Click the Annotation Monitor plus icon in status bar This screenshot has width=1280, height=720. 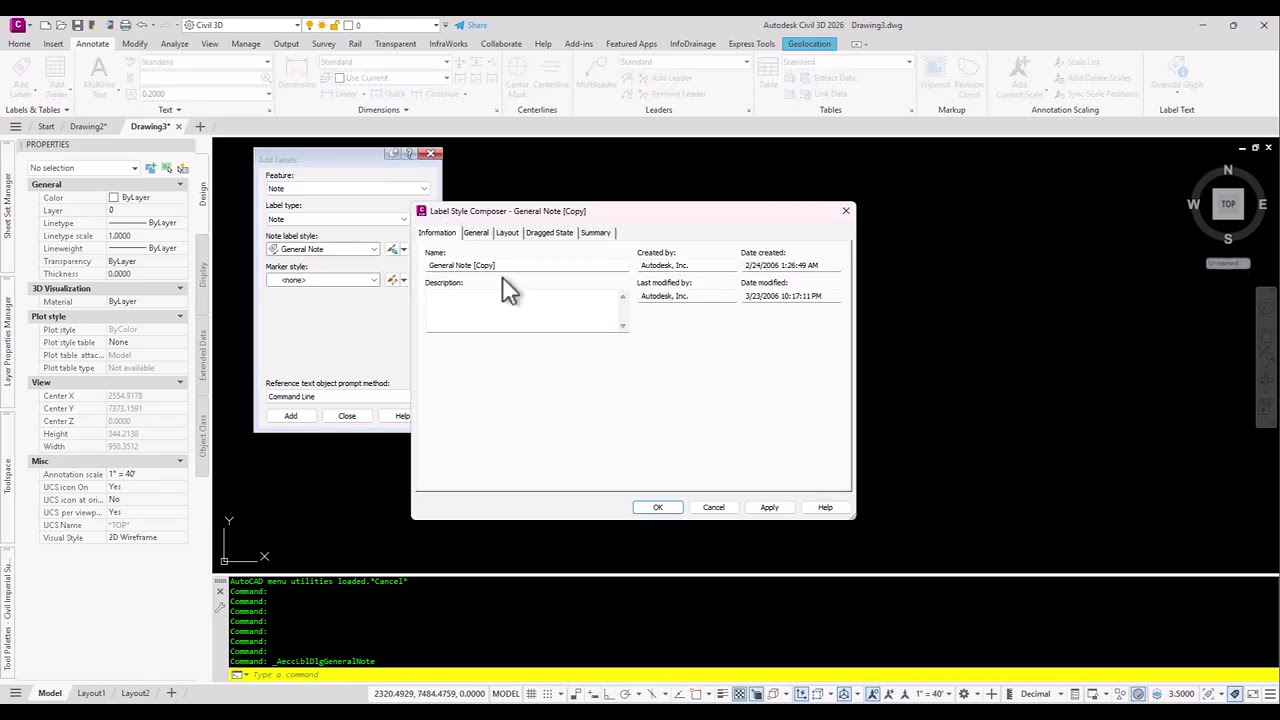(991, 694)
